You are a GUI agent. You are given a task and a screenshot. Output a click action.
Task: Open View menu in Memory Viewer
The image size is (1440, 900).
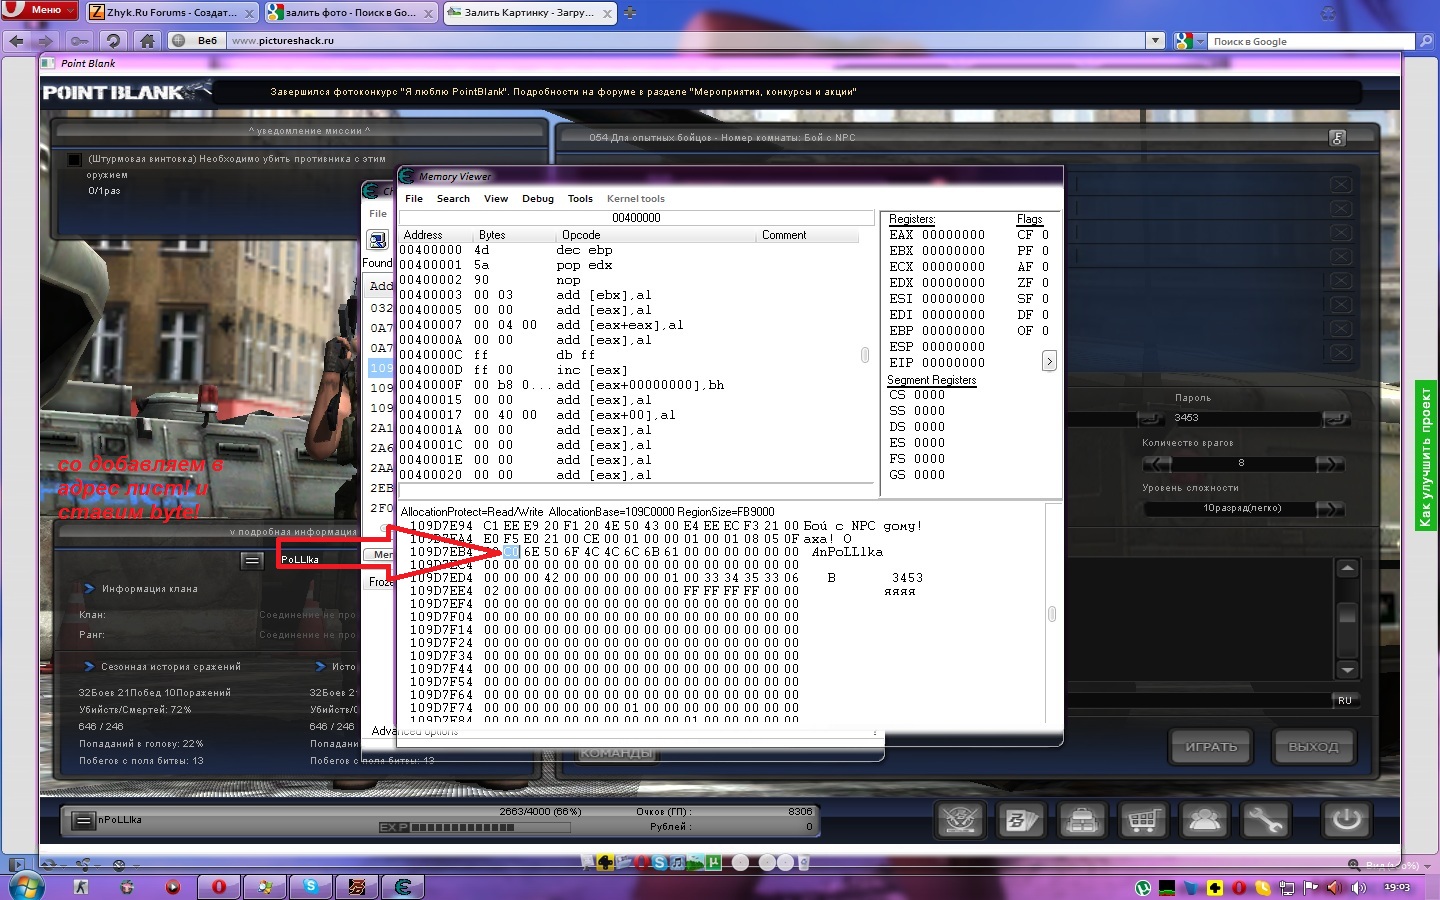point(496,198)
